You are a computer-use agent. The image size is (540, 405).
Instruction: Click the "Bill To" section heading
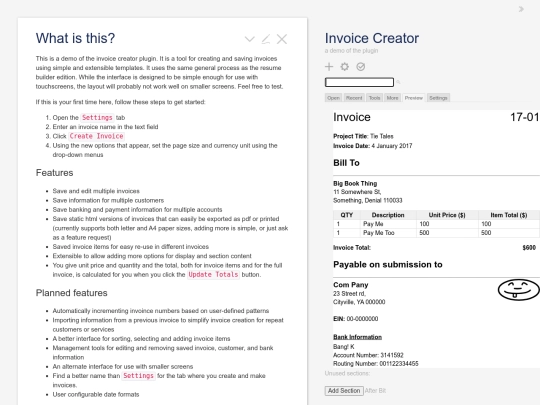(346, 163)
